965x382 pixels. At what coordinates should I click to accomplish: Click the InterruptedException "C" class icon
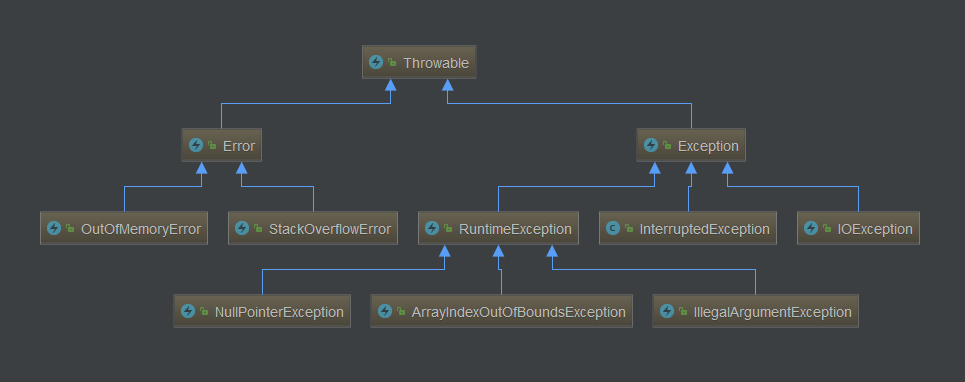point(612,228)
